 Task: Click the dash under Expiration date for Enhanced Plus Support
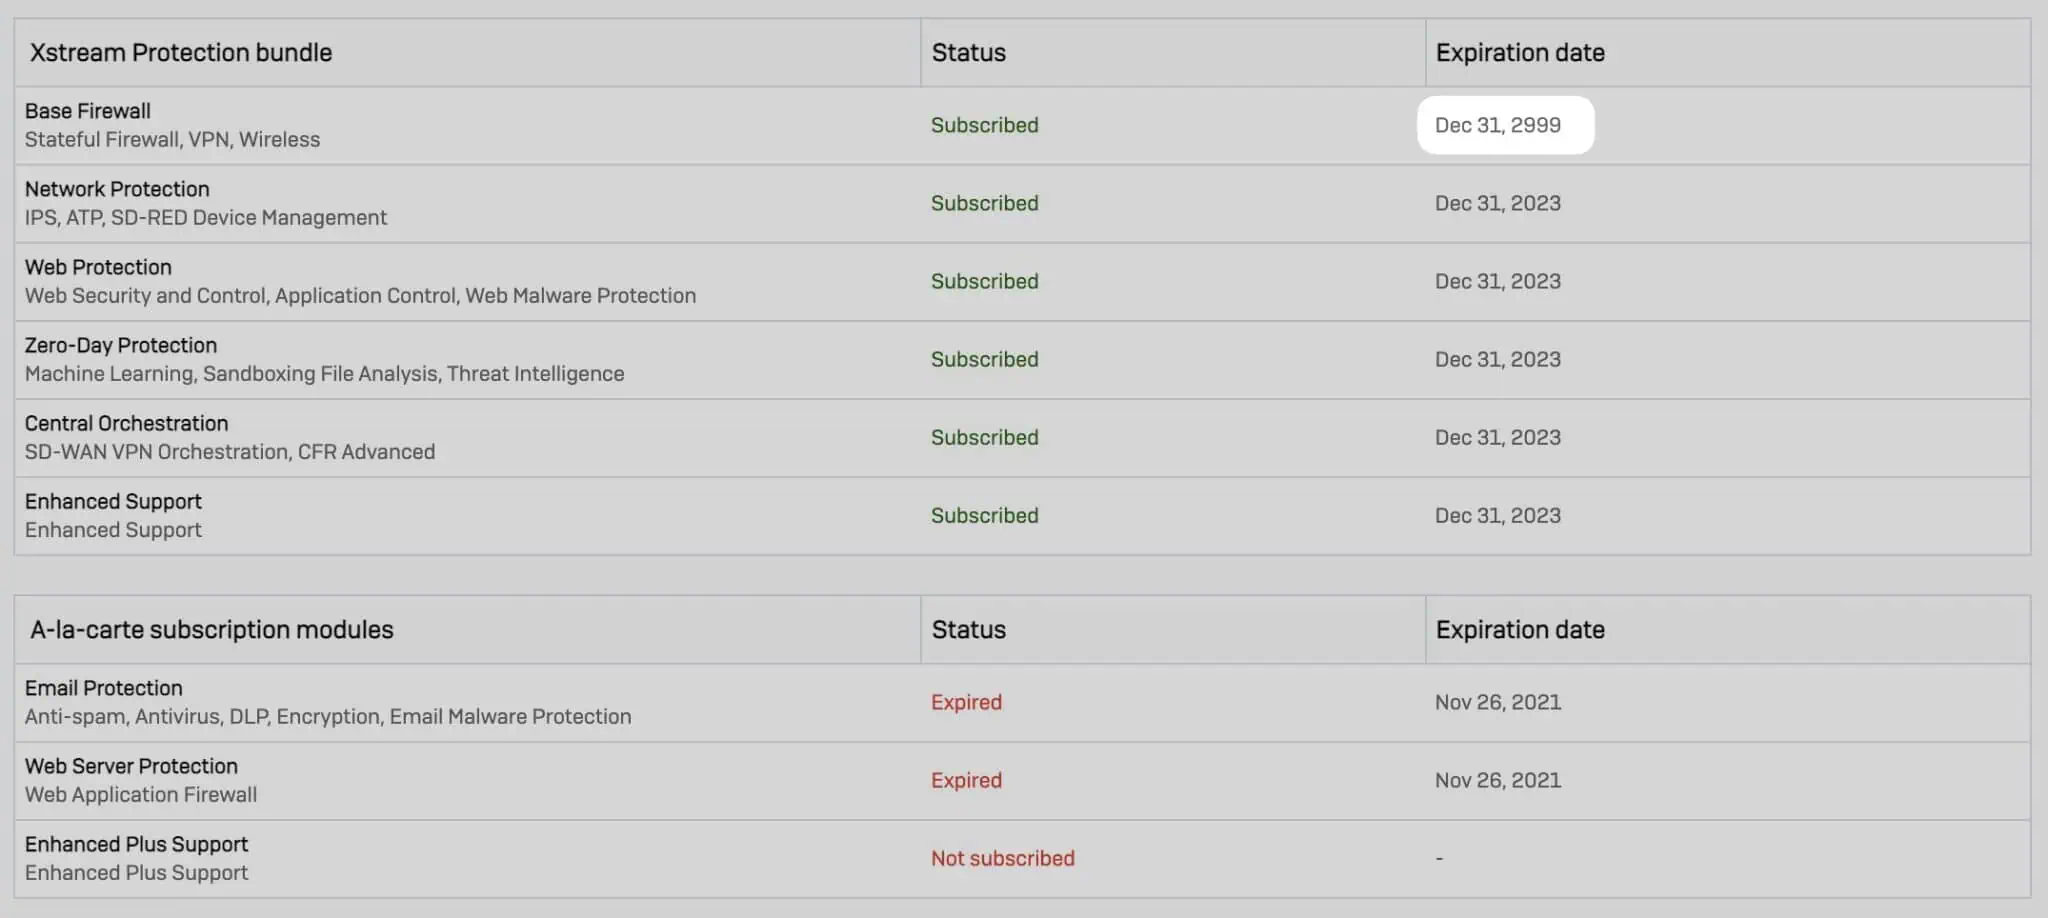(x=1438, y=857)
